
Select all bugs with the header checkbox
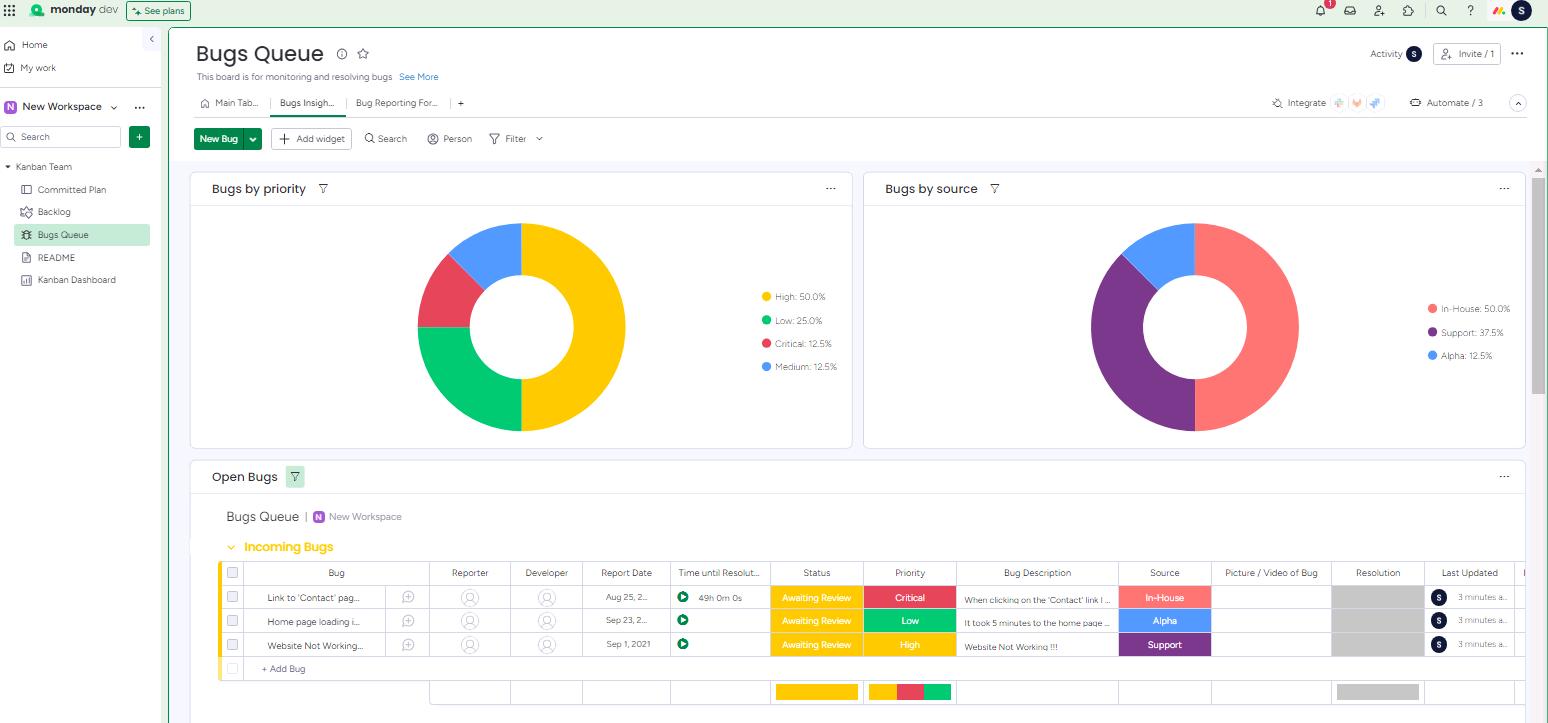232,573
